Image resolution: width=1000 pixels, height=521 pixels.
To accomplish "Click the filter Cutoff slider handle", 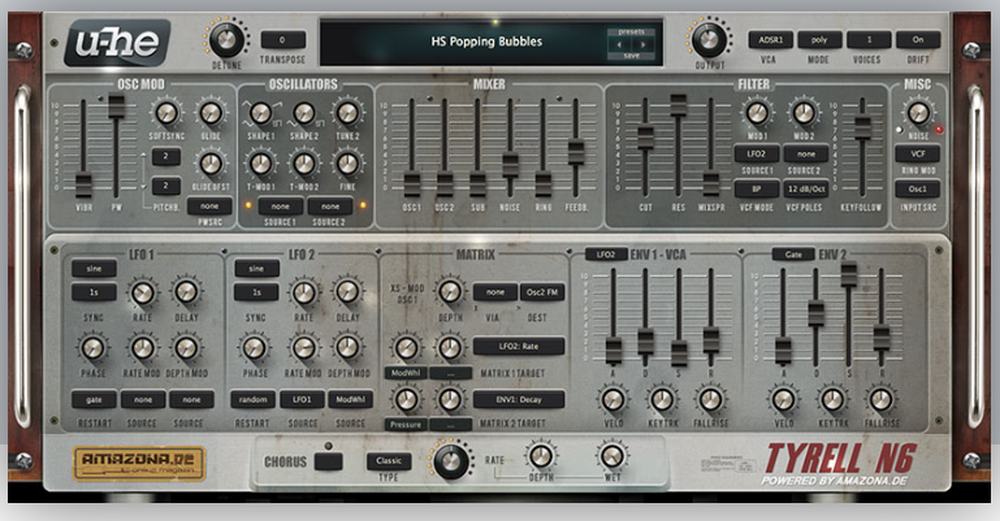I will click(645, 138).
